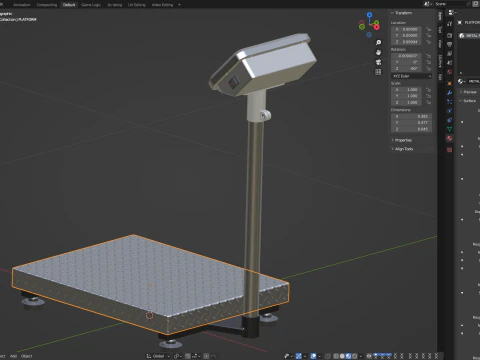Screen dimensions: 480x360
Task: Open the Global transform orientation dropdown
Action: tap(158, 356)
